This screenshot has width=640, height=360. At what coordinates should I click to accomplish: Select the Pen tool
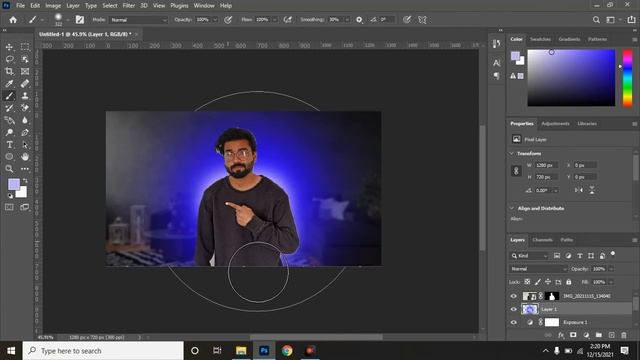[x=25, y=133]
